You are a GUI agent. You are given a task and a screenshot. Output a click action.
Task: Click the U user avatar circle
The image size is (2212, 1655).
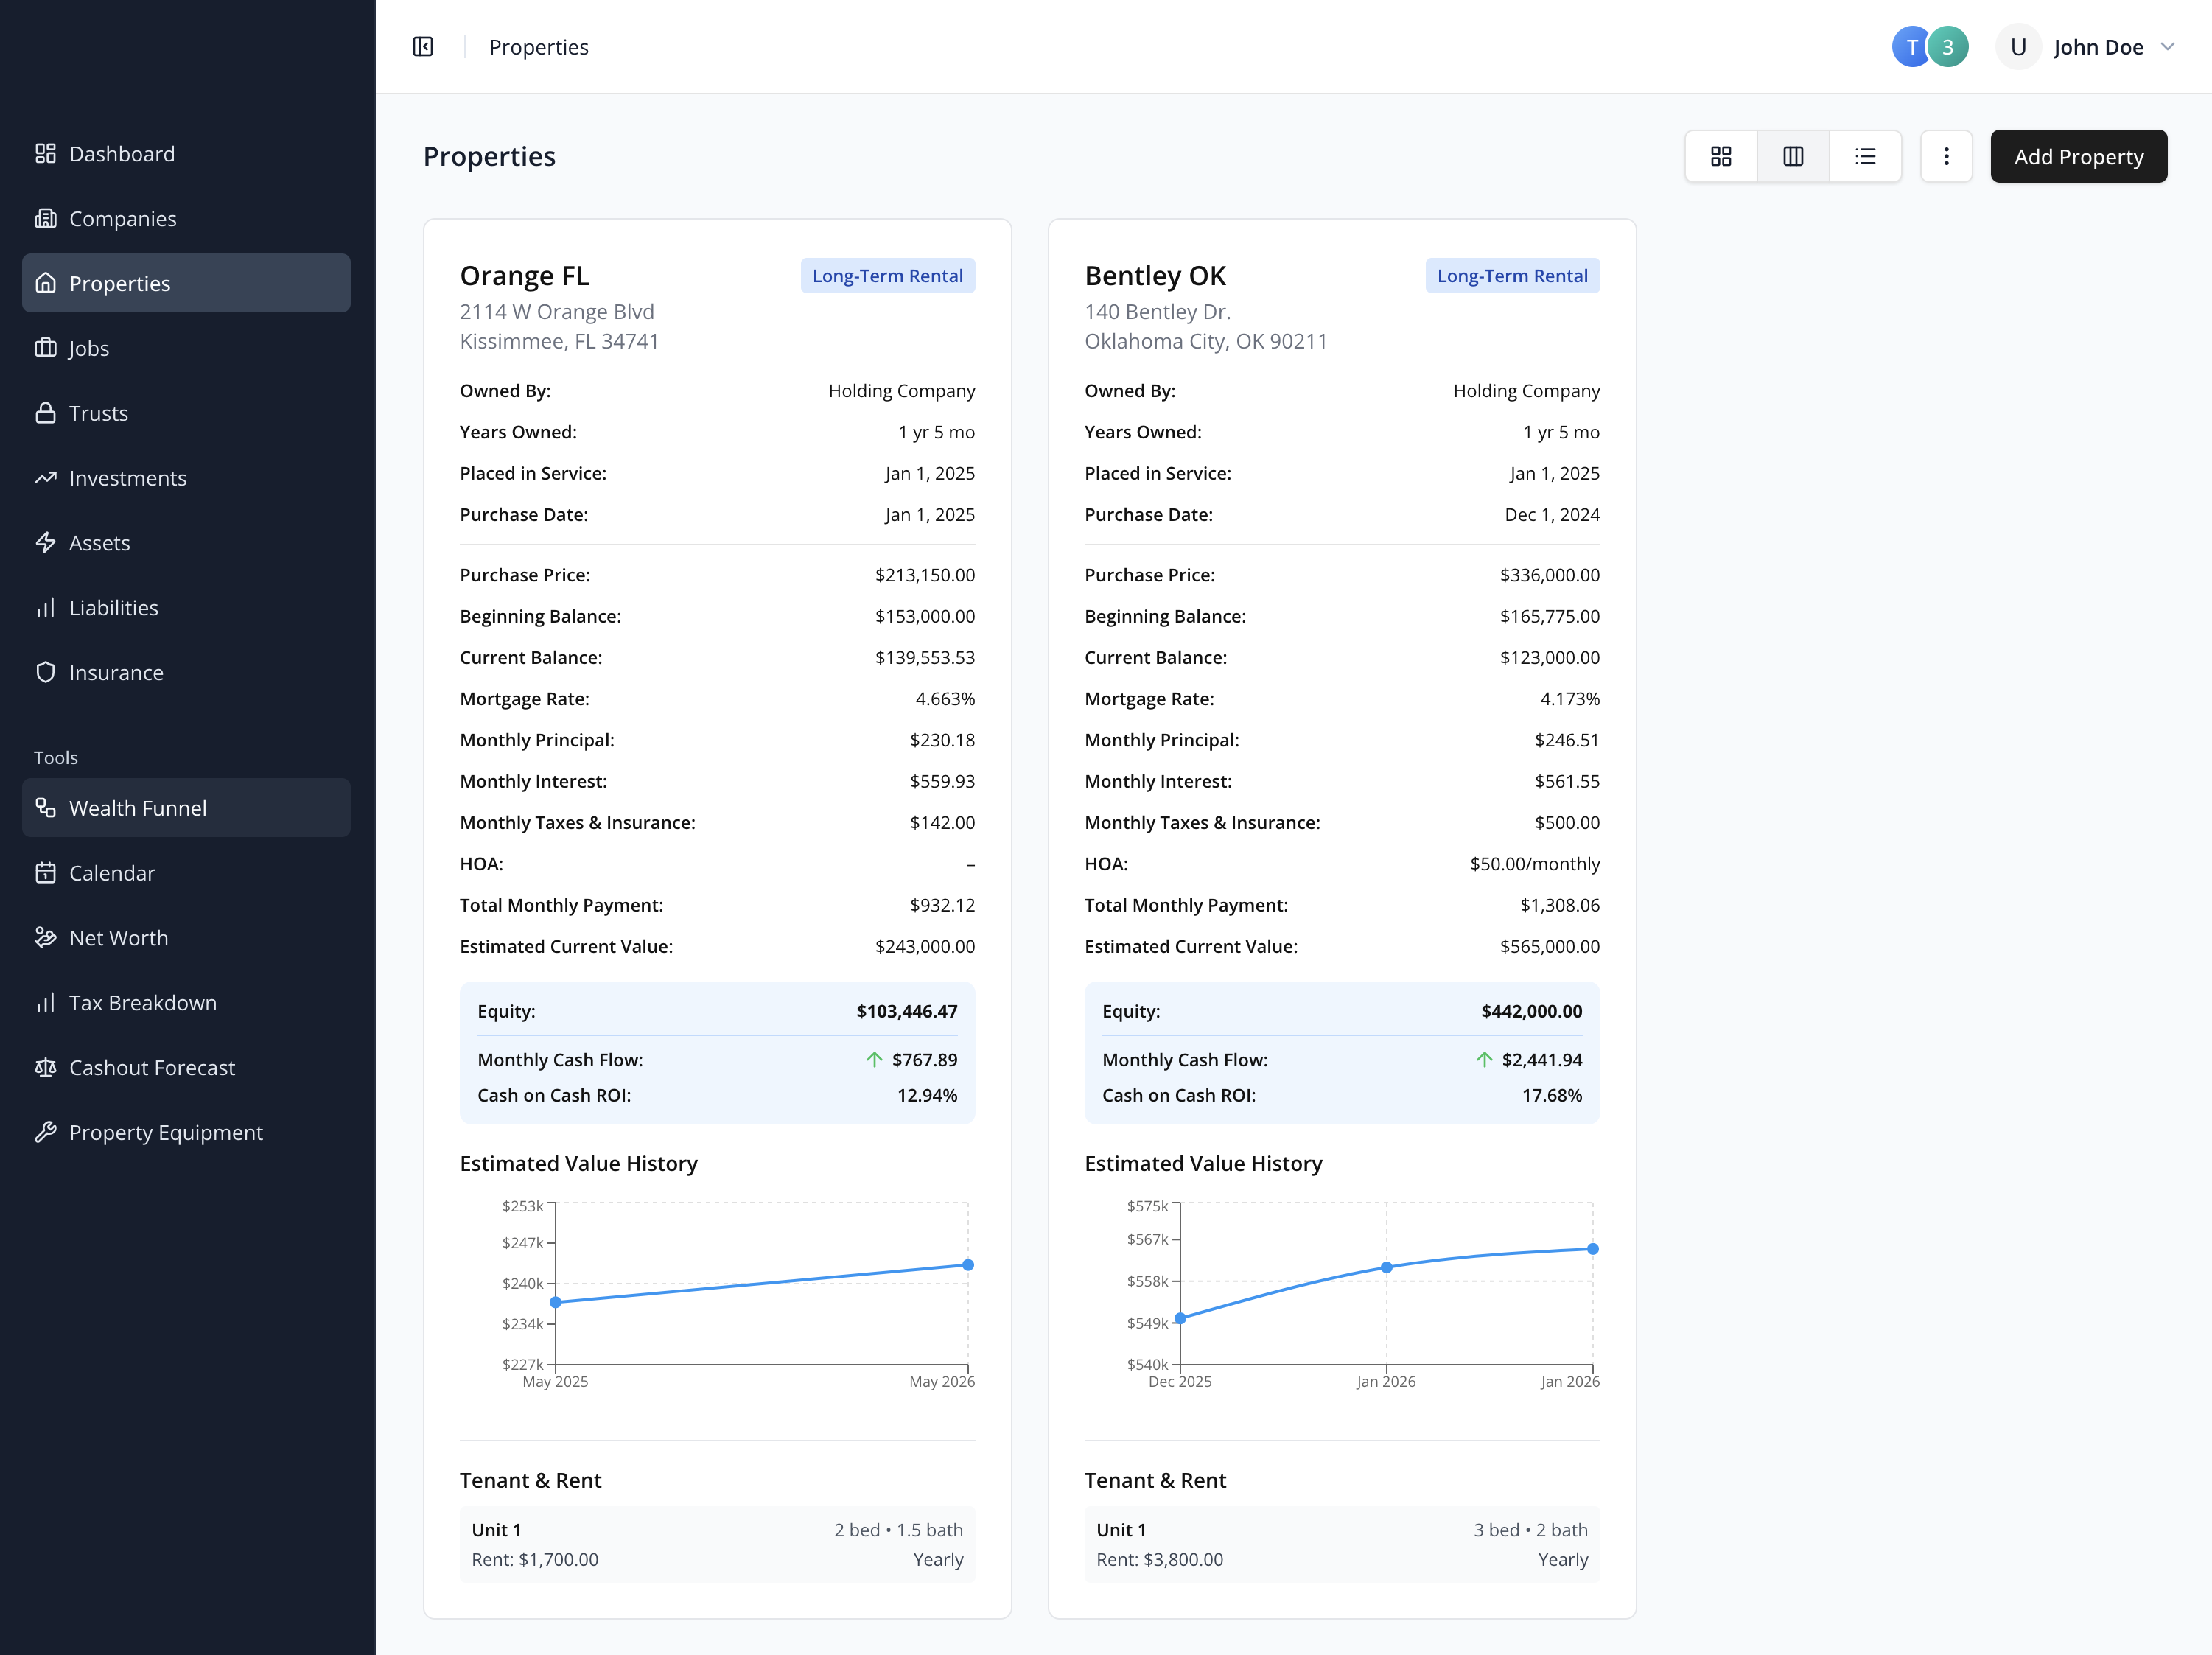click(2018, 47)
